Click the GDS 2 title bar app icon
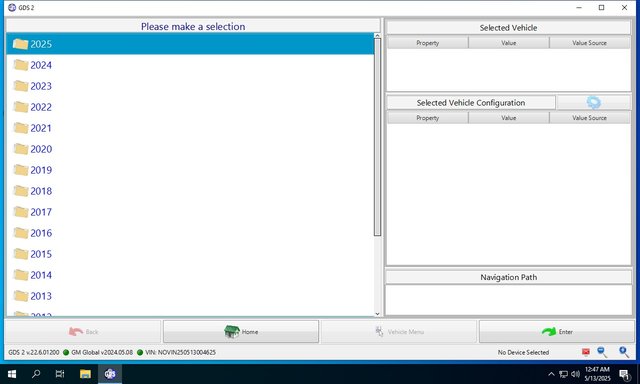The image size is (640, 384). (12, 7)
